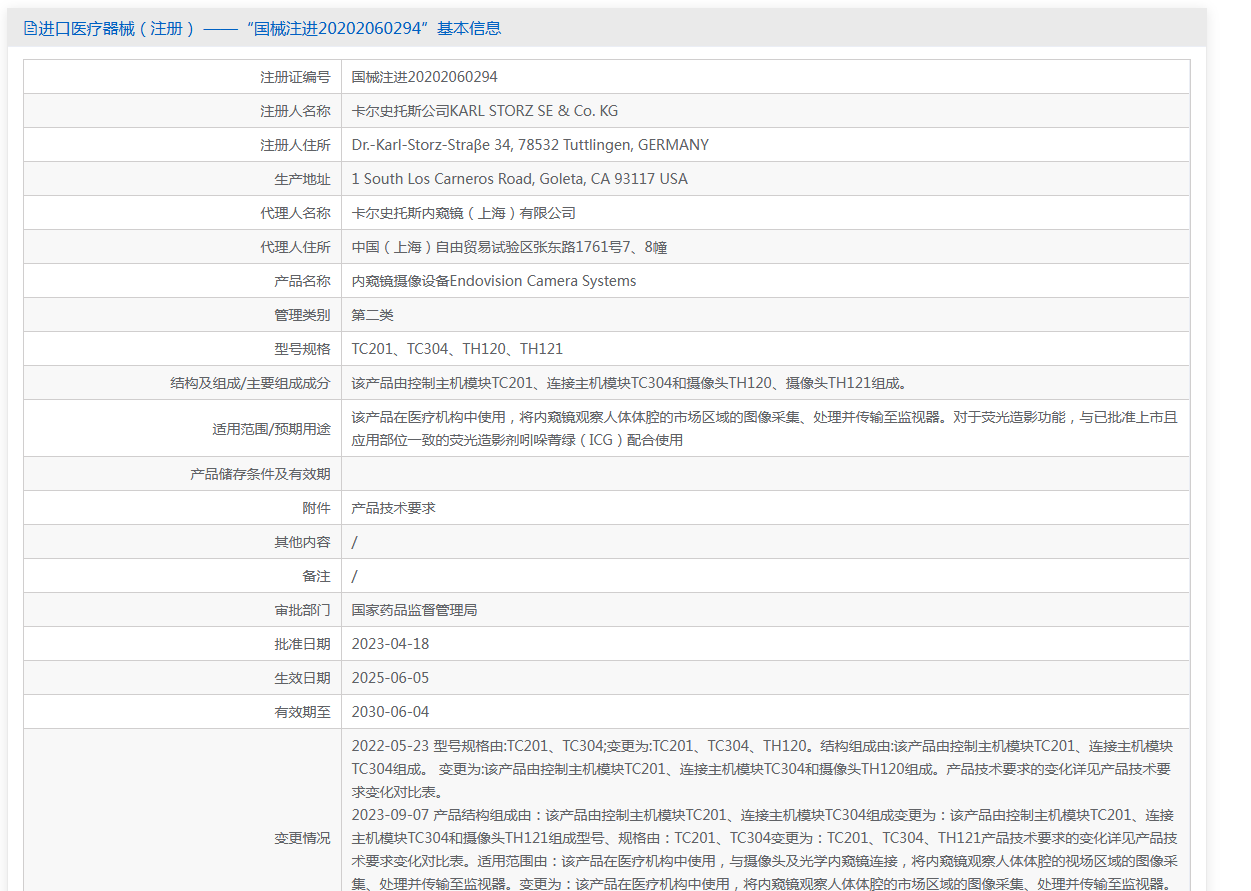Click the 产品名称 label
Viewport: 1251px width, 891px height.
(302, 281)
